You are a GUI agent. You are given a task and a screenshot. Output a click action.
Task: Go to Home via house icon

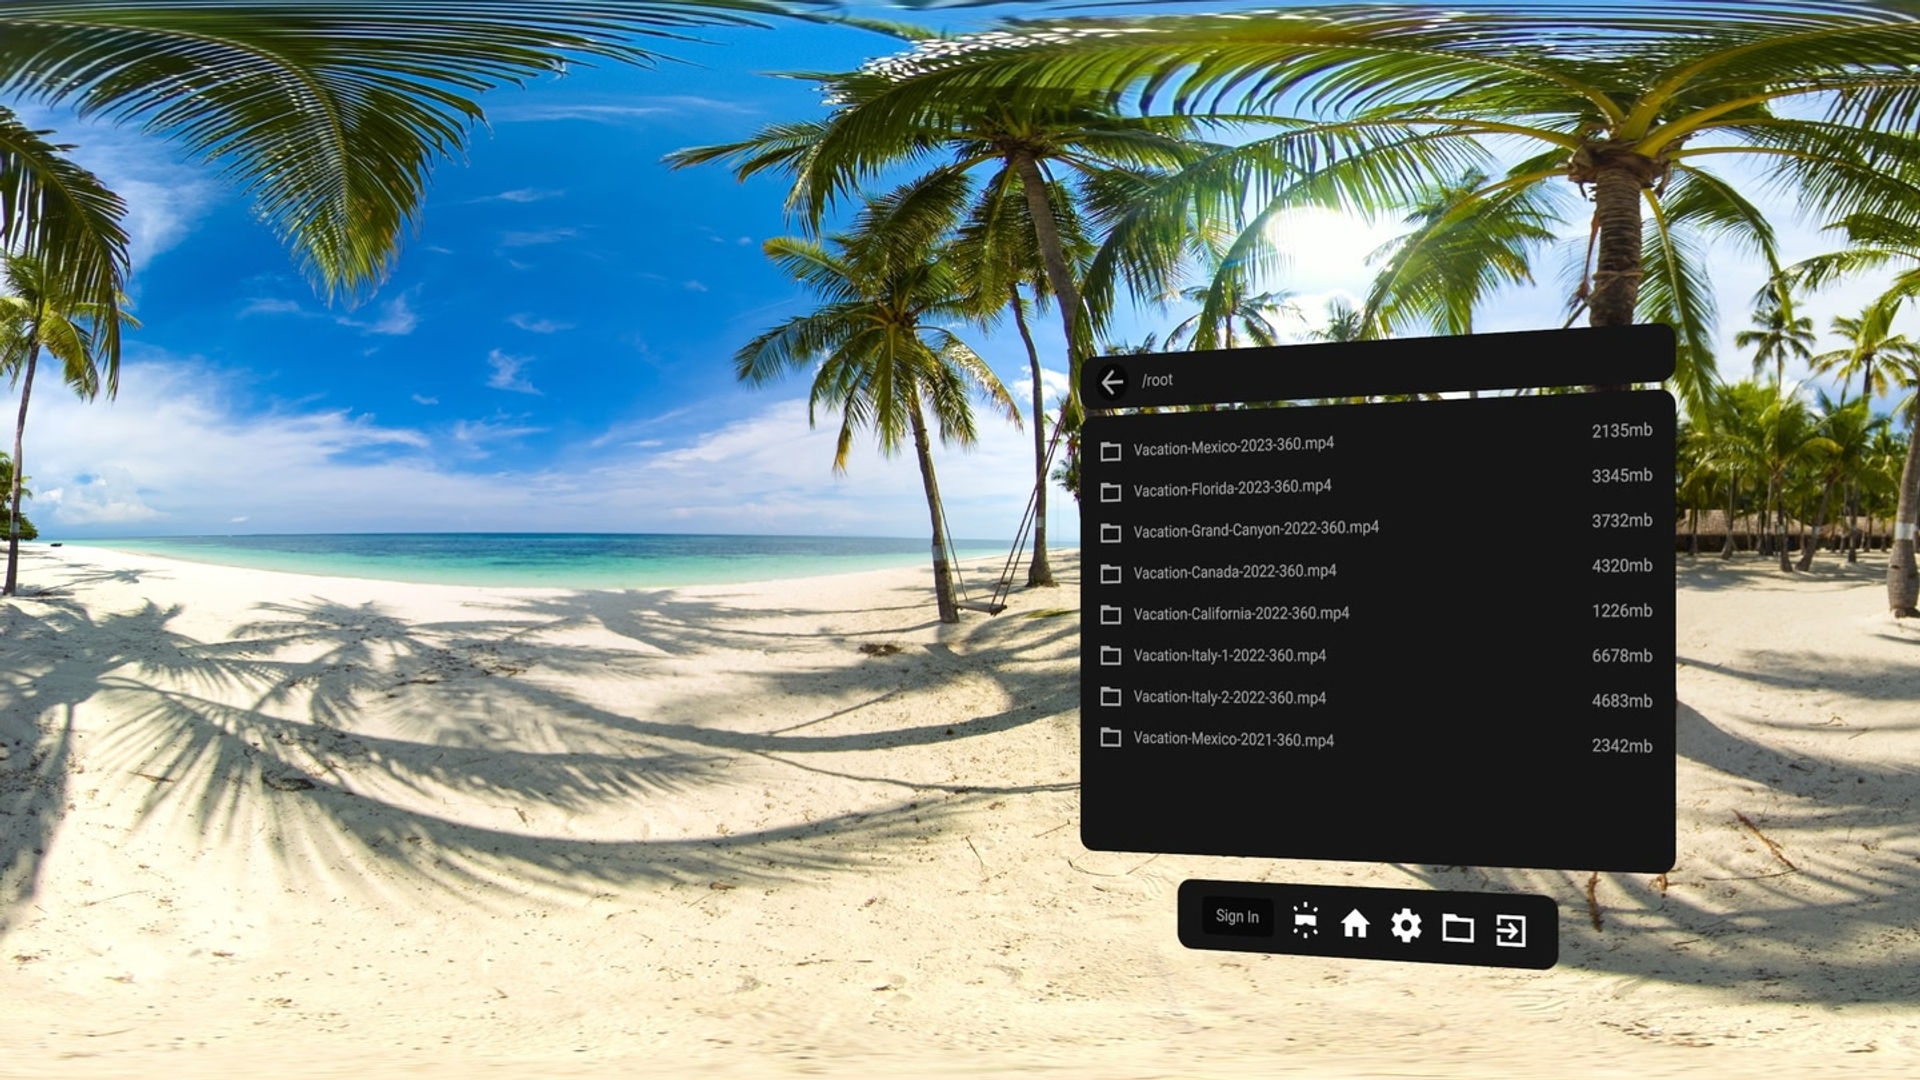click(1355, 923)
